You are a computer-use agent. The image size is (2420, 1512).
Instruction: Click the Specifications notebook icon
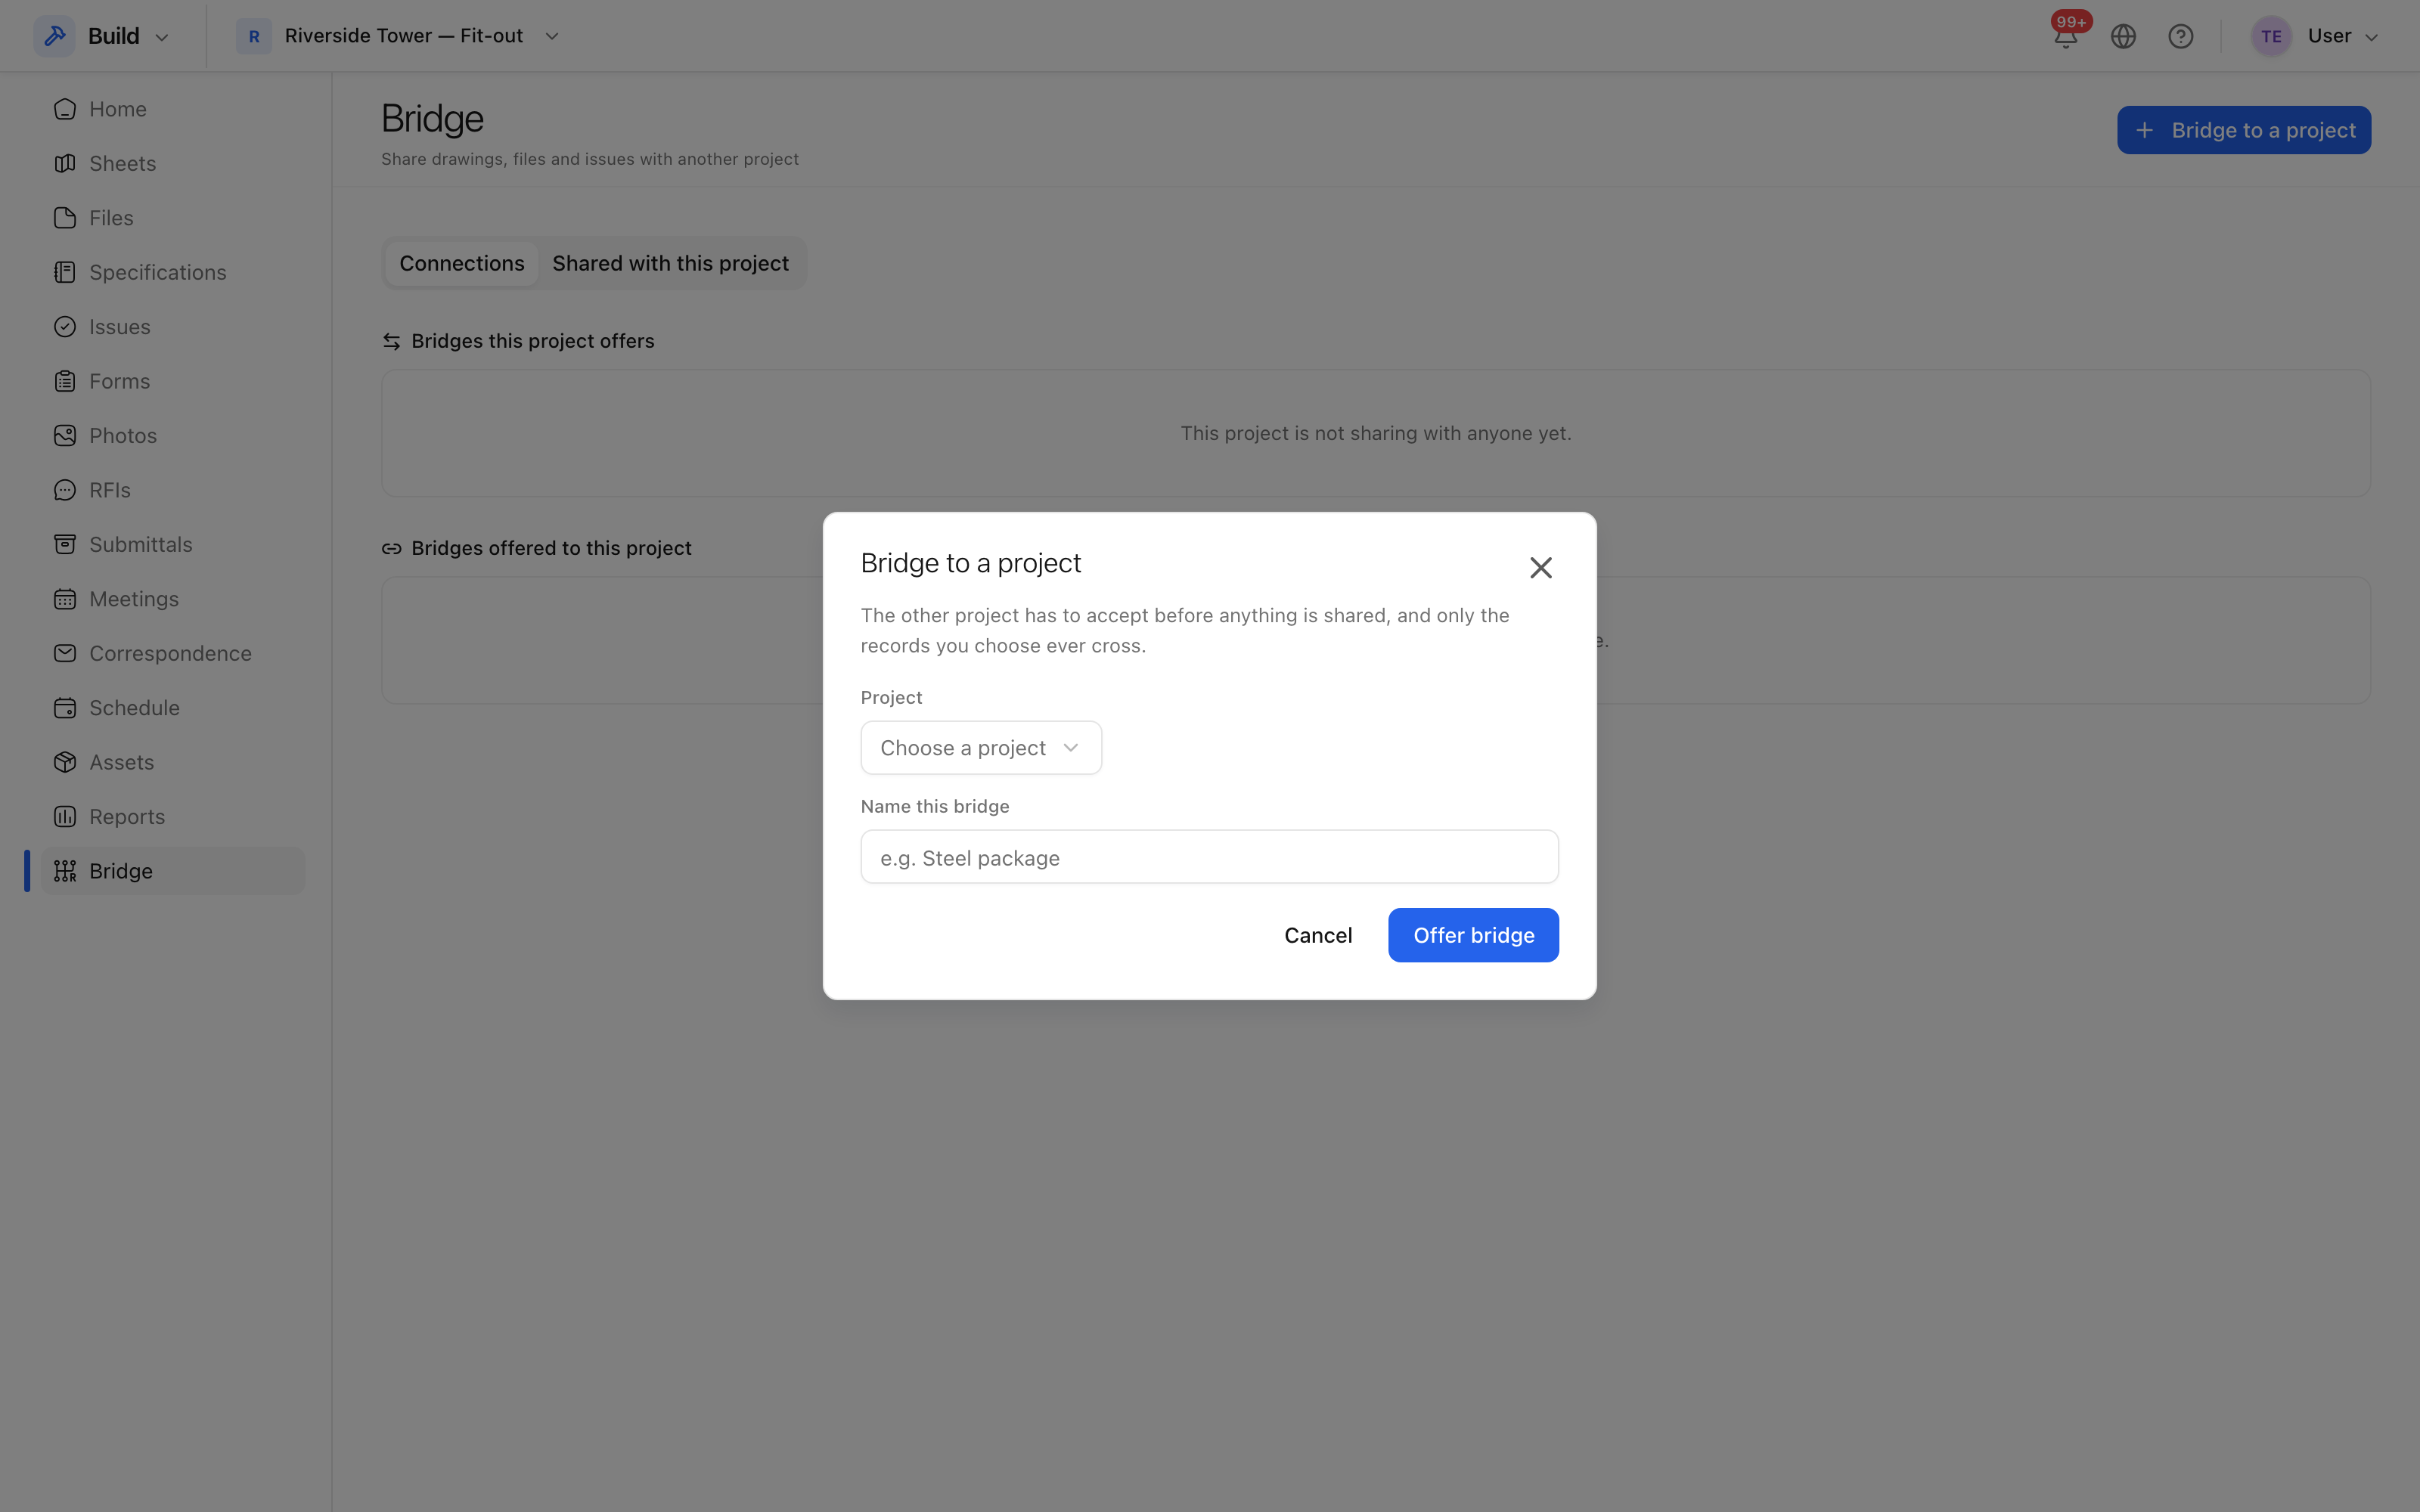[x=65, y=272]
